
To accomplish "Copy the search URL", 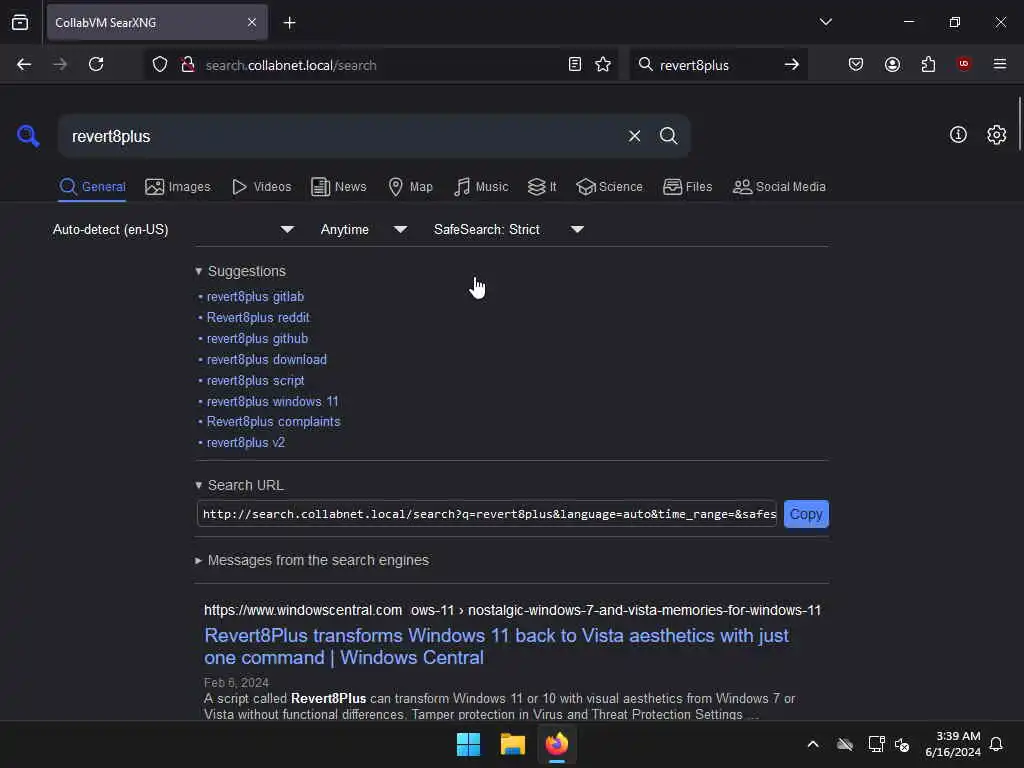I will (806, 514).
